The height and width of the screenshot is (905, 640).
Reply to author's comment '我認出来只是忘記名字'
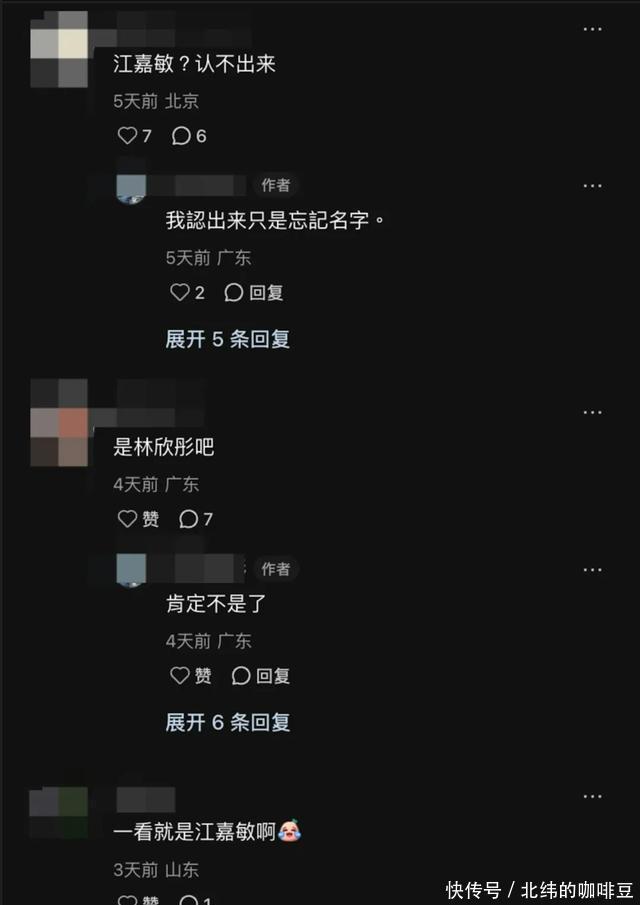pos(253,293)
